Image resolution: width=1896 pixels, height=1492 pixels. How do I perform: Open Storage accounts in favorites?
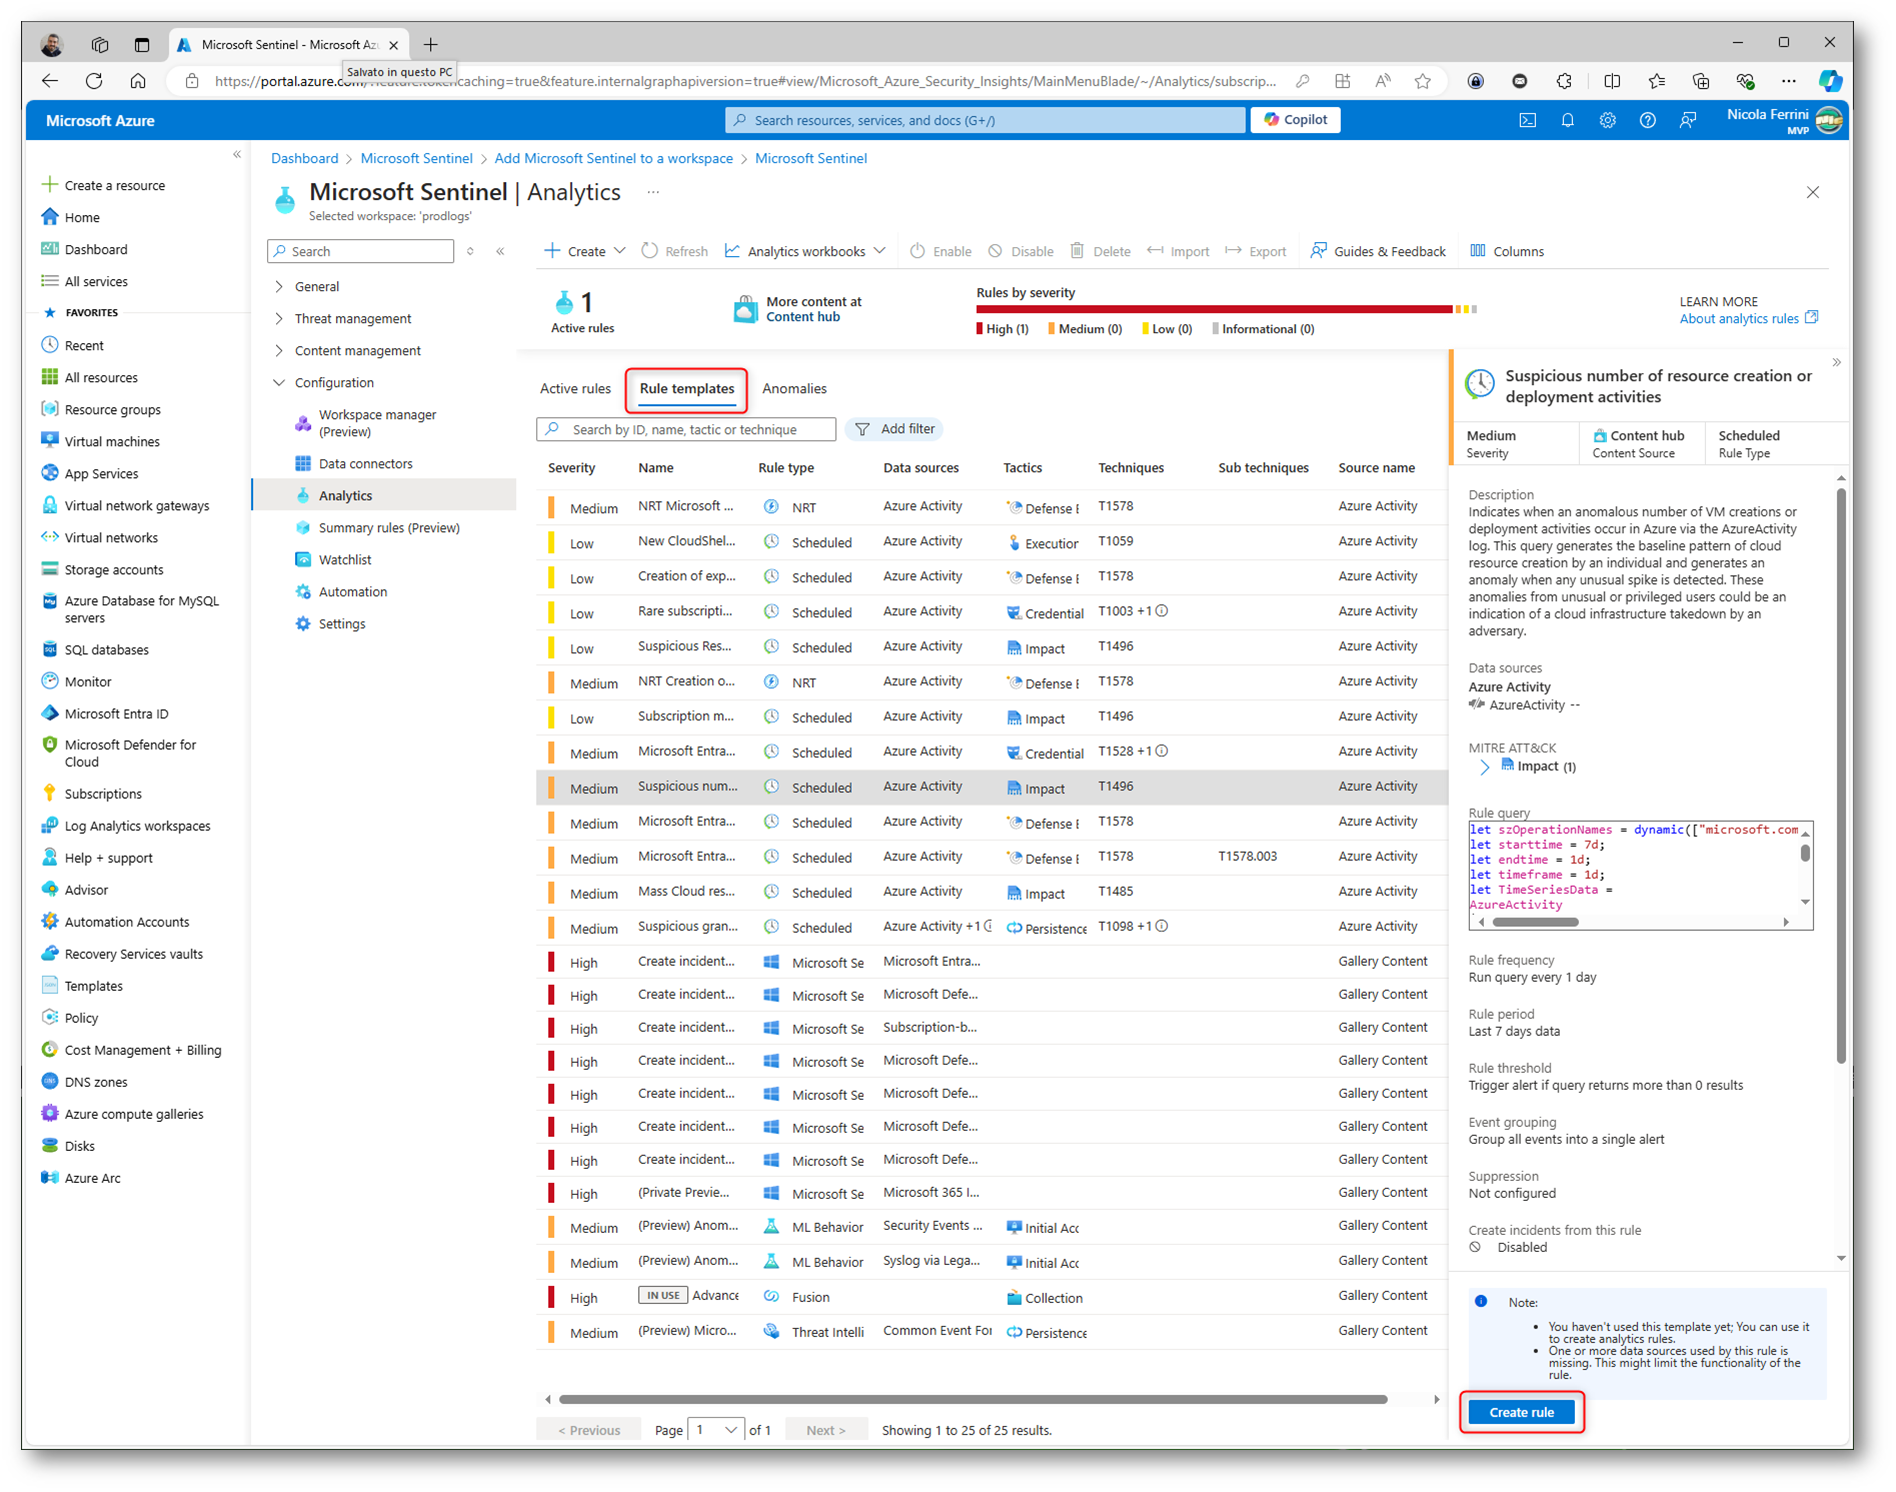click(x=113, y=569)
